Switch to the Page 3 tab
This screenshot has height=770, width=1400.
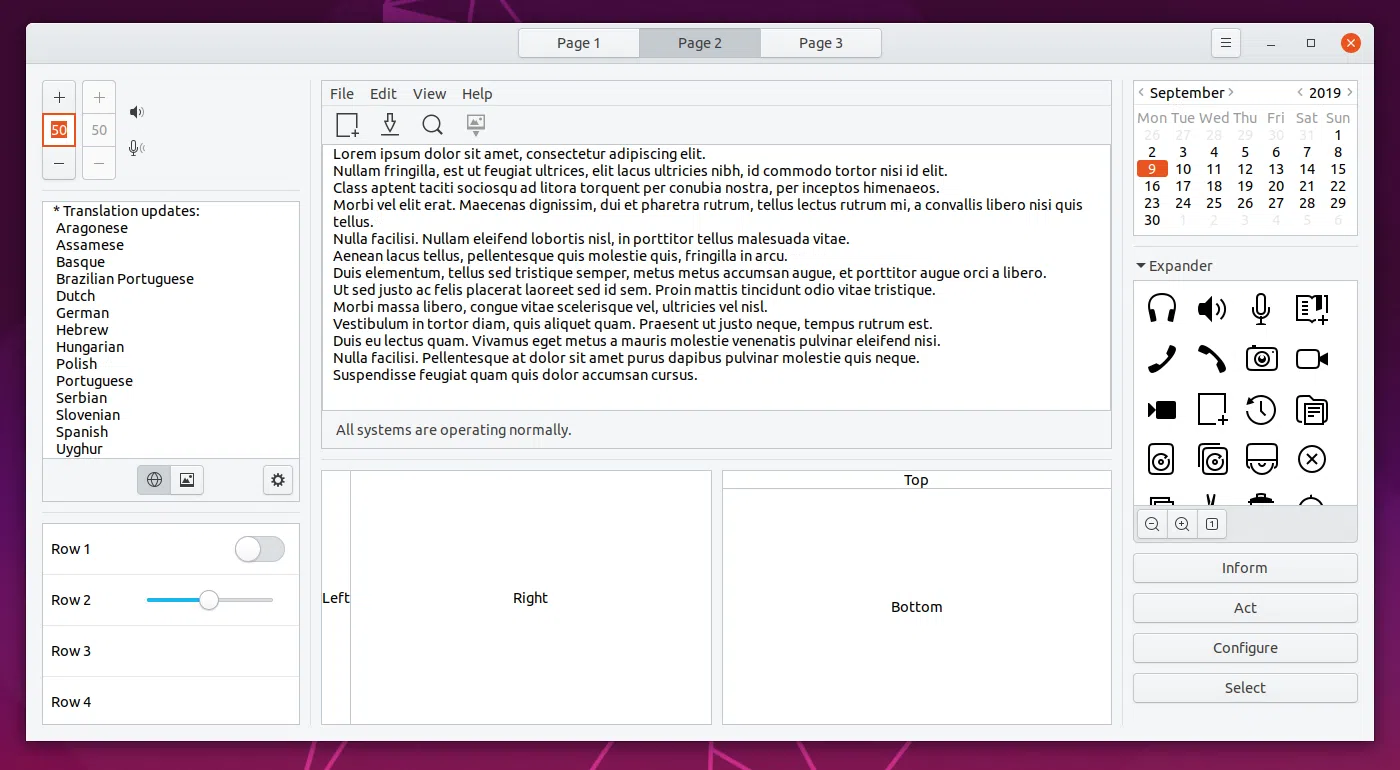click(820, 43)
